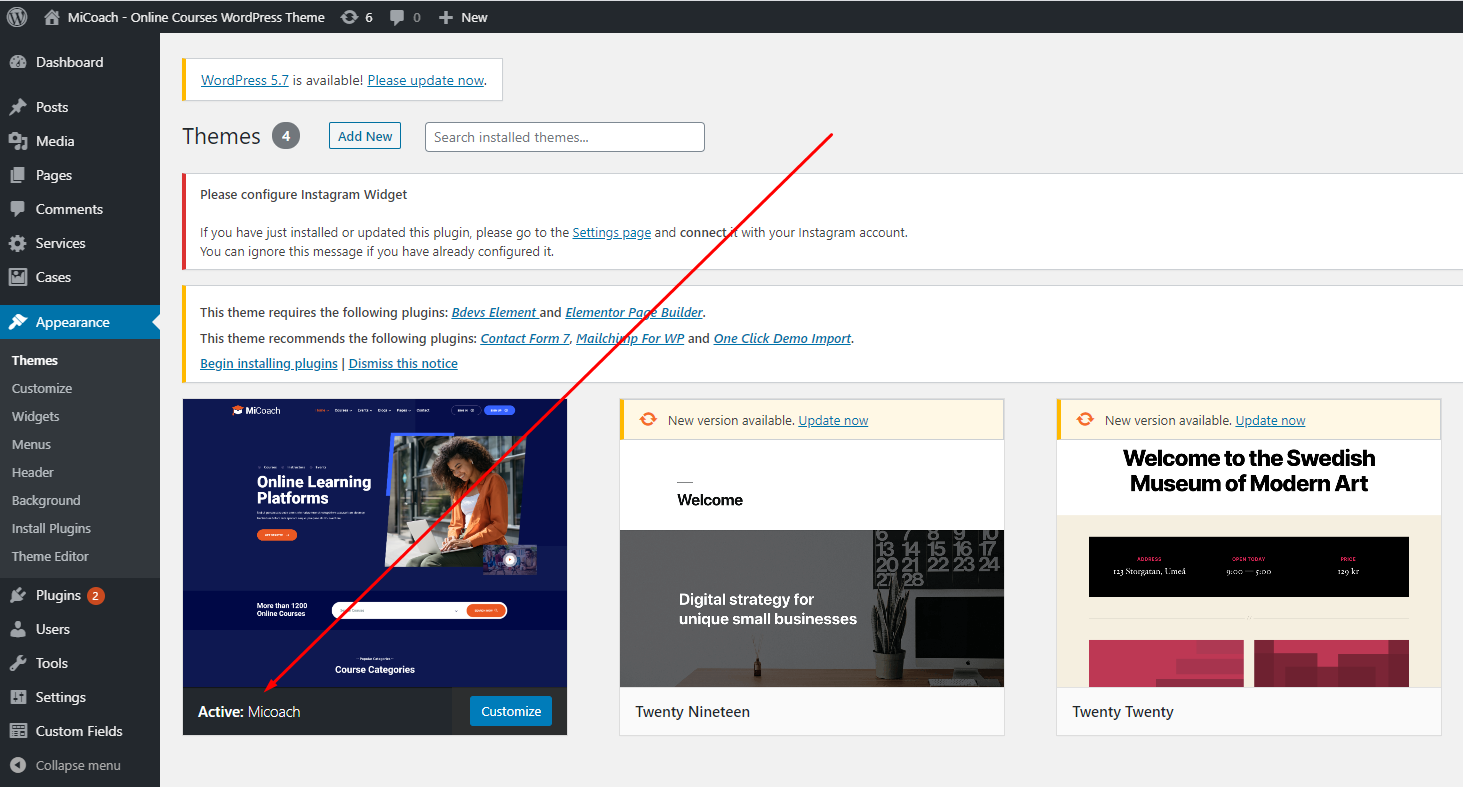Click the Add New theme button

point(365,136)
